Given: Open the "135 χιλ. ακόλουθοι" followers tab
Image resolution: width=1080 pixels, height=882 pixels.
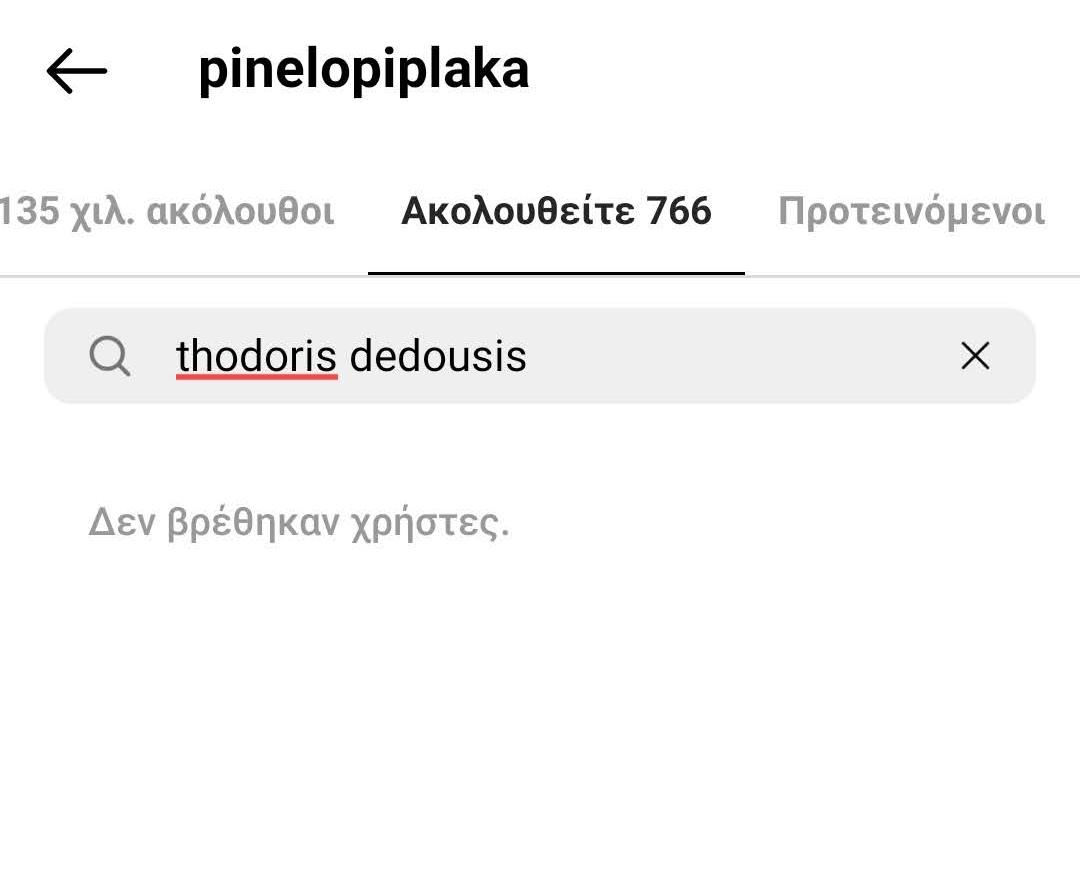Looking at the screenshot, I should click(166, 212).
